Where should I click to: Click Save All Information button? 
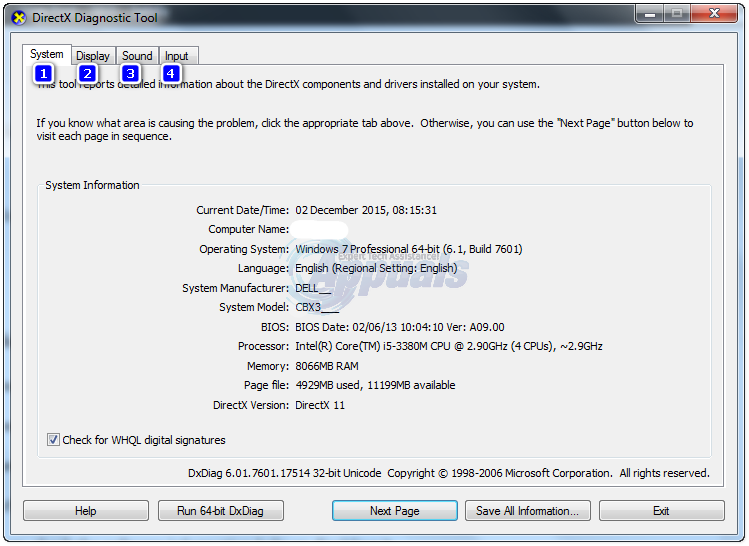click(x=527, y=511)
